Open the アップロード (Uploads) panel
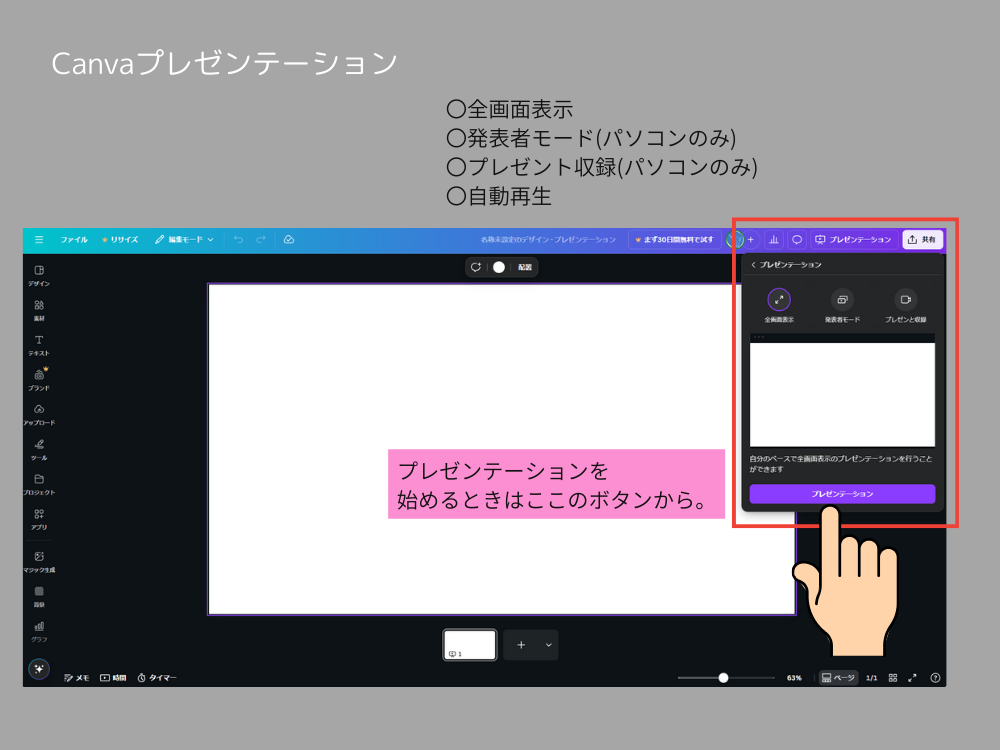This screenshot has width=1000, height=750. click(x=38, y=415)
